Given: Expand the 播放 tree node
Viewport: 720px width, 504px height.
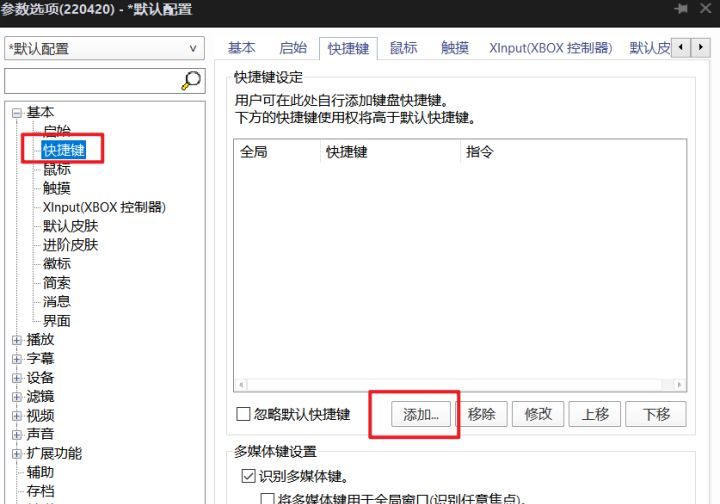Looking at the screenshot, I should (x=17, y=340).
